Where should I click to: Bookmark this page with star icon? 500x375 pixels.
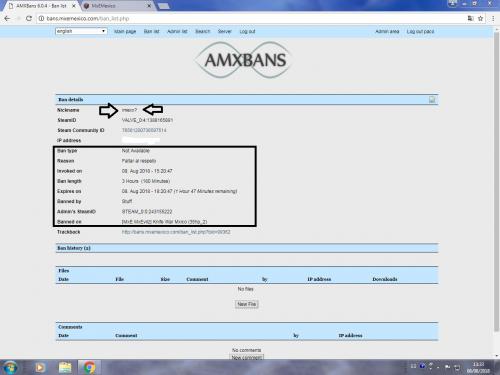(x=480, y=19)
